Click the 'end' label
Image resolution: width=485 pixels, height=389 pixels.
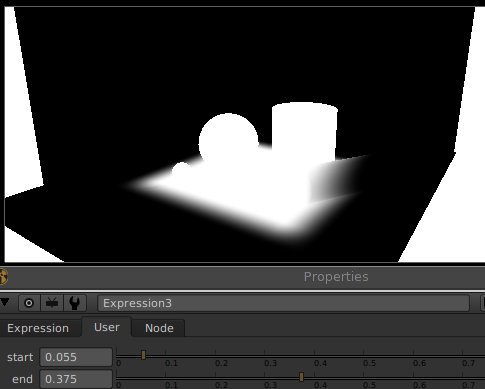[x=22, y=379]
